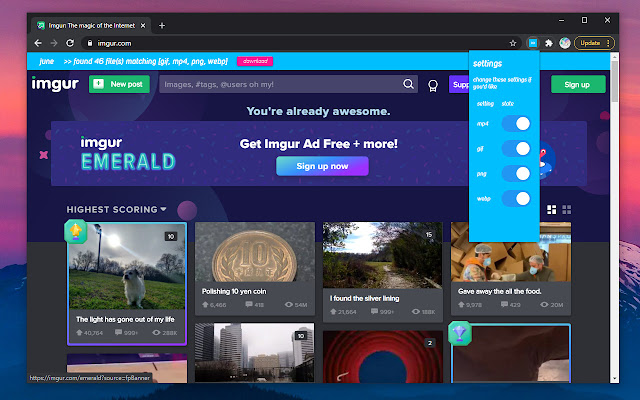Viewport: 640px width, 400px height.
Task: Expand the HIGHEST SCORING sort dropdown
Action: click(x=116, y=209)
